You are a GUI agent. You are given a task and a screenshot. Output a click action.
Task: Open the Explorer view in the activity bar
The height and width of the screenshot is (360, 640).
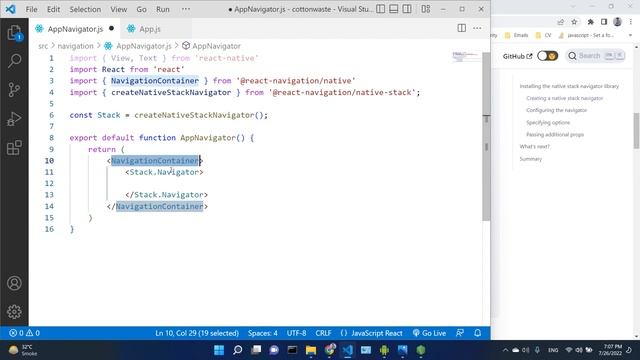(x=14, y=33)
